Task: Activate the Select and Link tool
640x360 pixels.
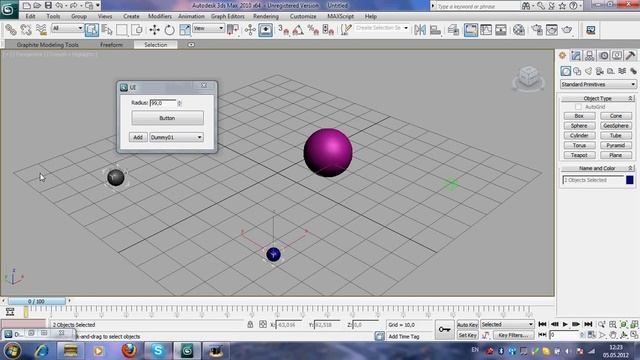Action: [x=11, y=29]
